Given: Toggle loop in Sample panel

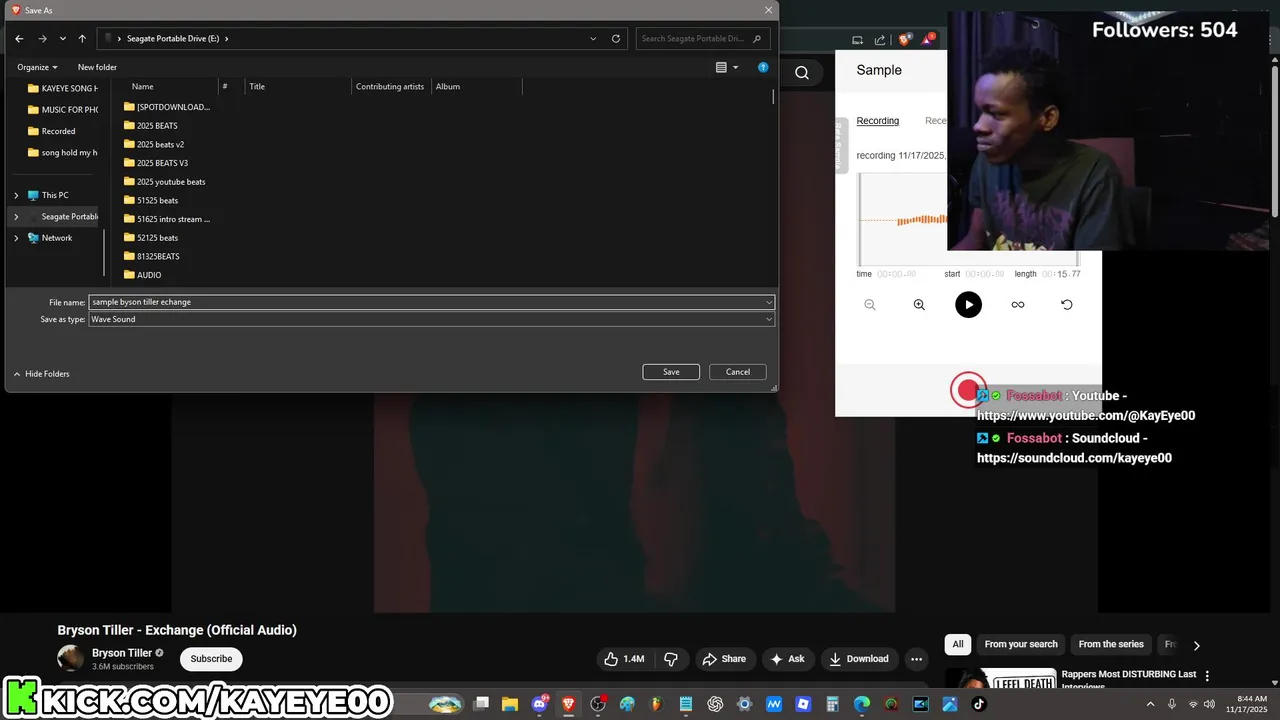Looking at the screenshot, I should point(1018,305).
